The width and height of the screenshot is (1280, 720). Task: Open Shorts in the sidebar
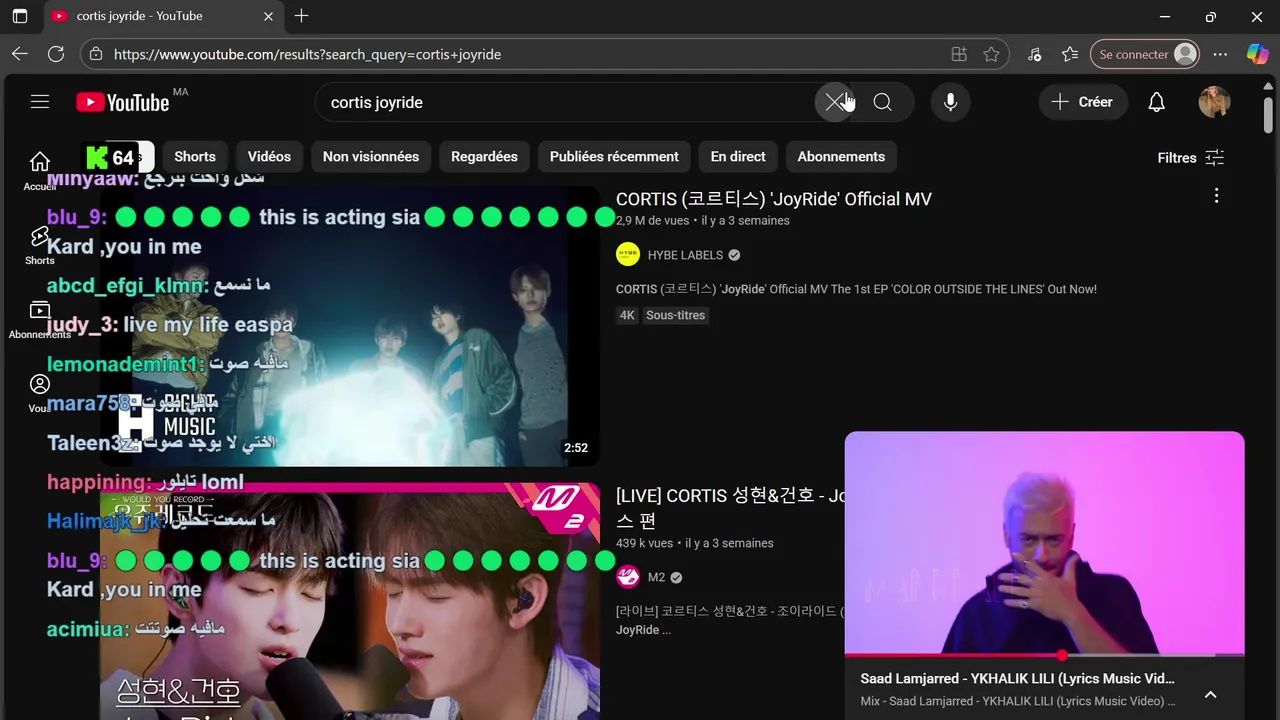40,245
